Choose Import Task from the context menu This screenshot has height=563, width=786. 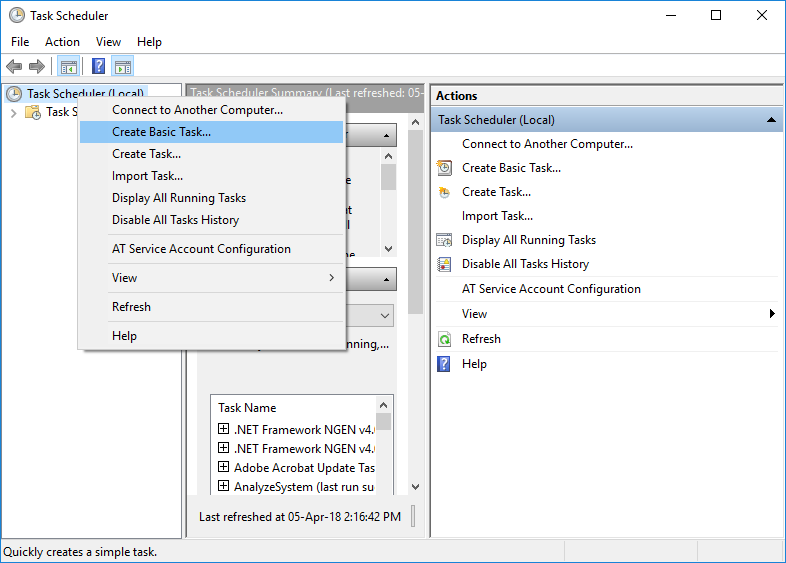point(147,176)
